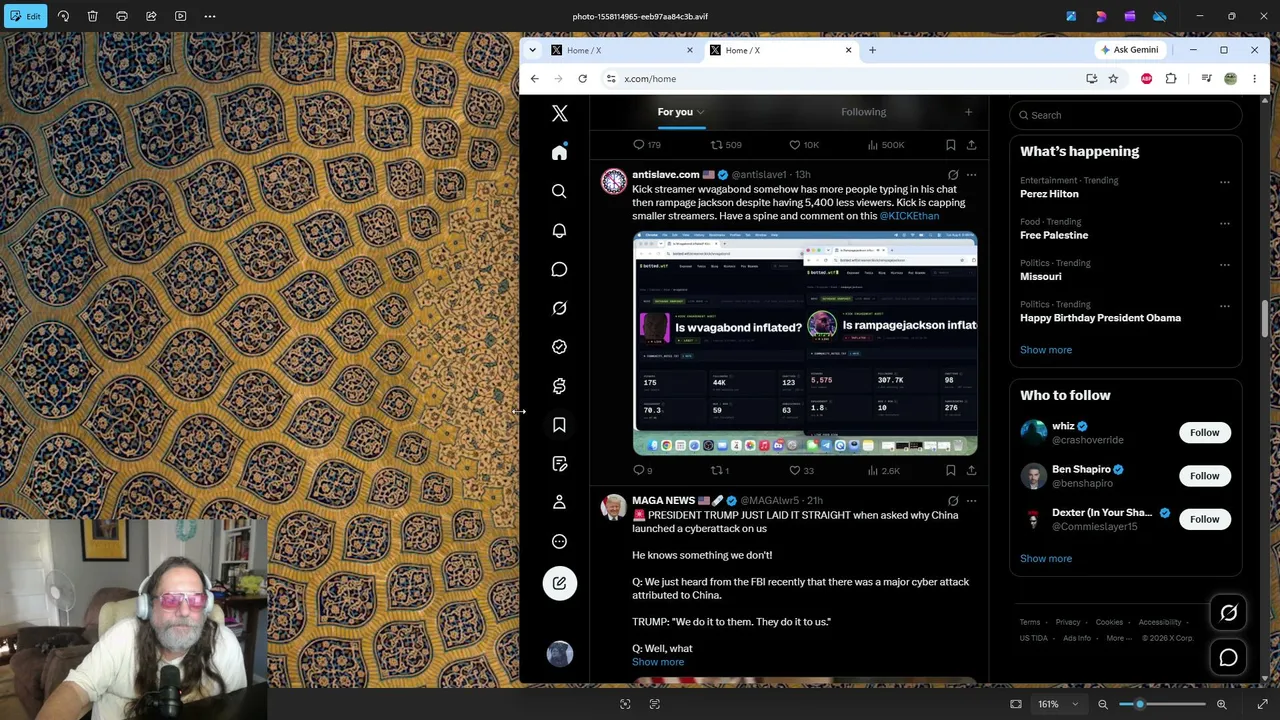The height and width of the screenshot is (720, 1280).
Task: Zoom out using the magnifier minus icon
Action: click(x=1103, y=704)
